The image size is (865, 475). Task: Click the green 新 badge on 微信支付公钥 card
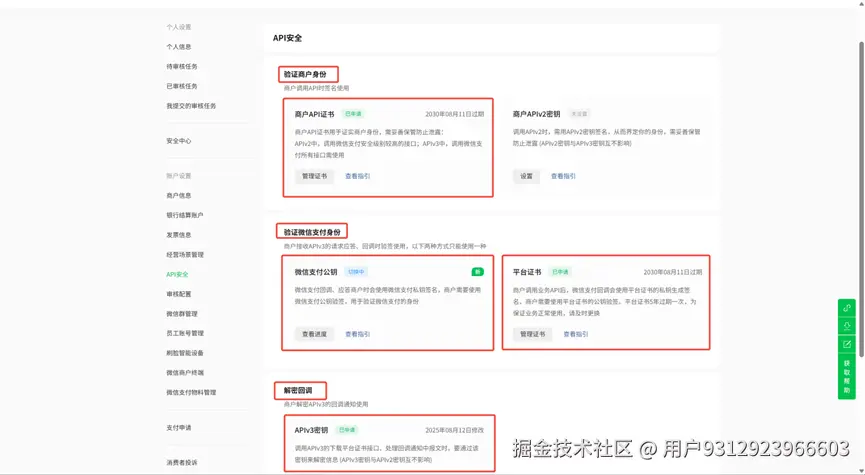coord(477,271)
